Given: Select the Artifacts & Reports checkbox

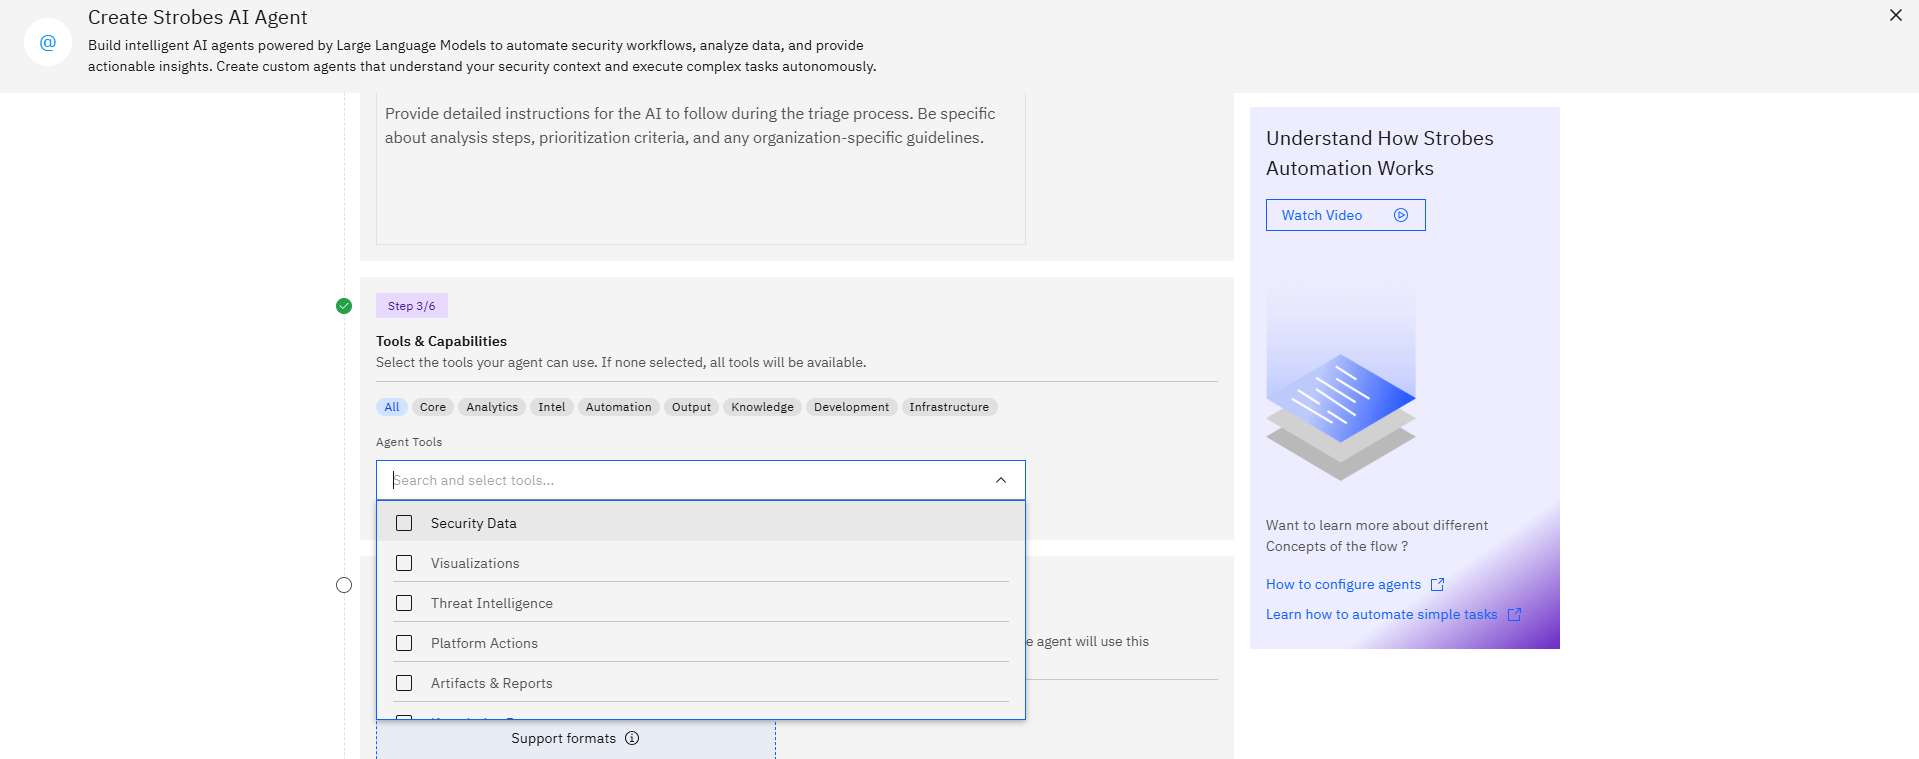Looking at the screenshot, I should point(404,683).
